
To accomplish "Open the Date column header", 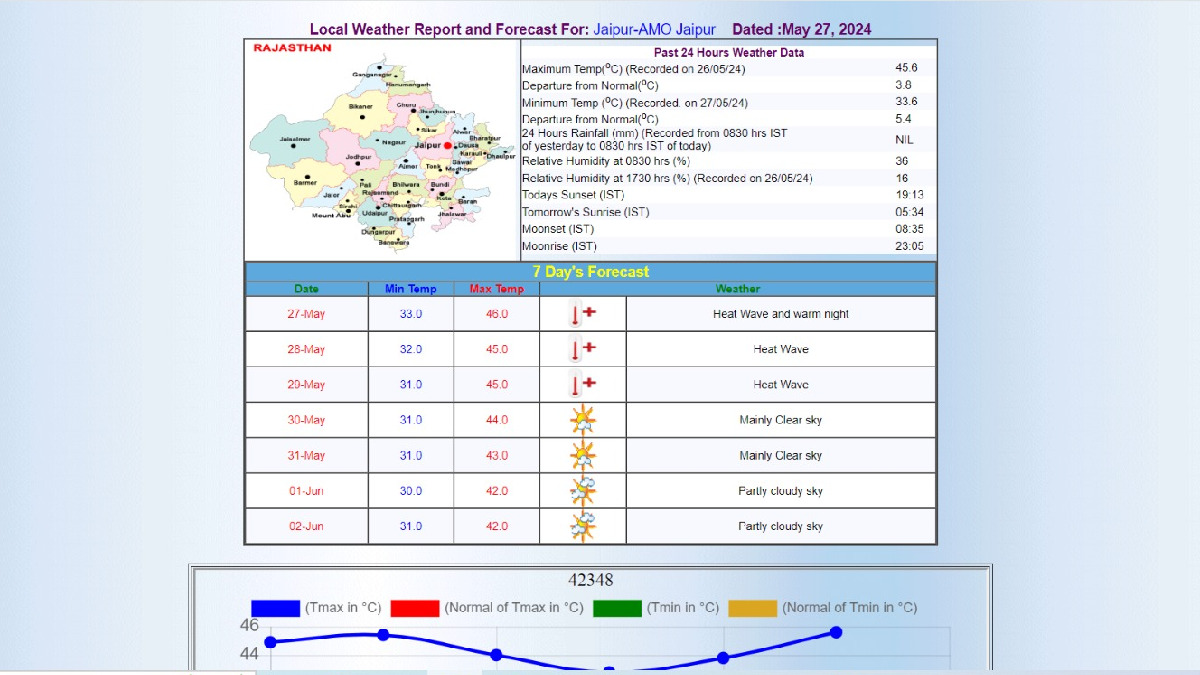I will tap(306, 288).
